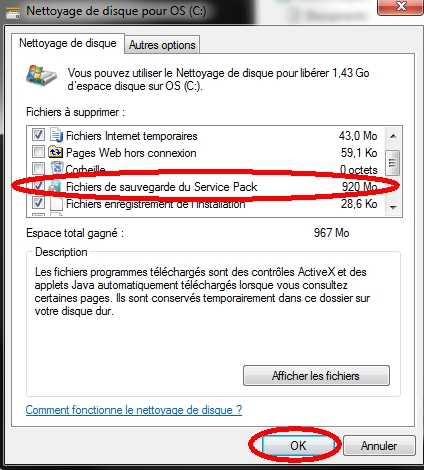Click the offline Web pages sync icon
Viewport: 424px width, 470px height.
(x=55, y=152)
